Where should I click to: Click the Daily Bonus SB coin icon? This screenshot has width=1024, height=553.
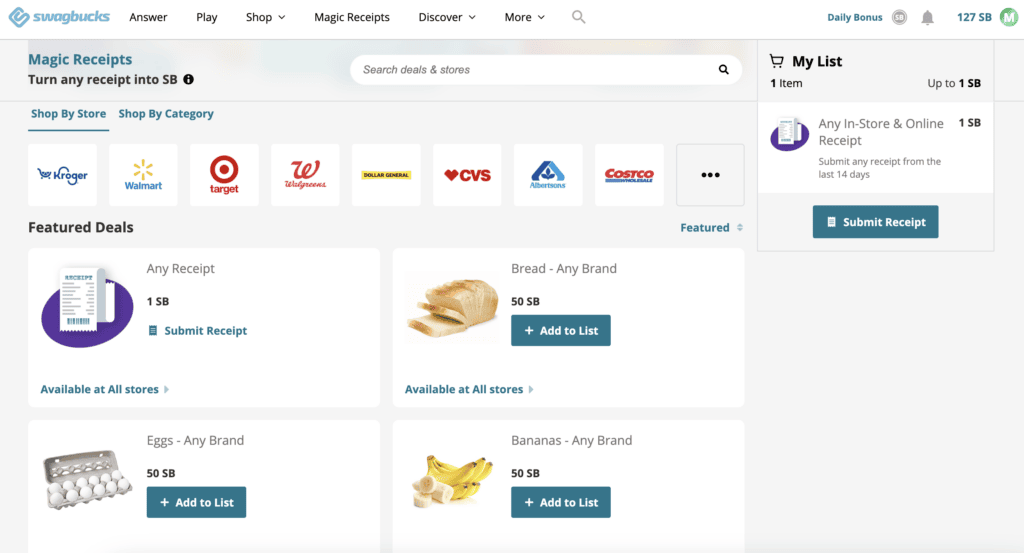(x=899, y=17)
